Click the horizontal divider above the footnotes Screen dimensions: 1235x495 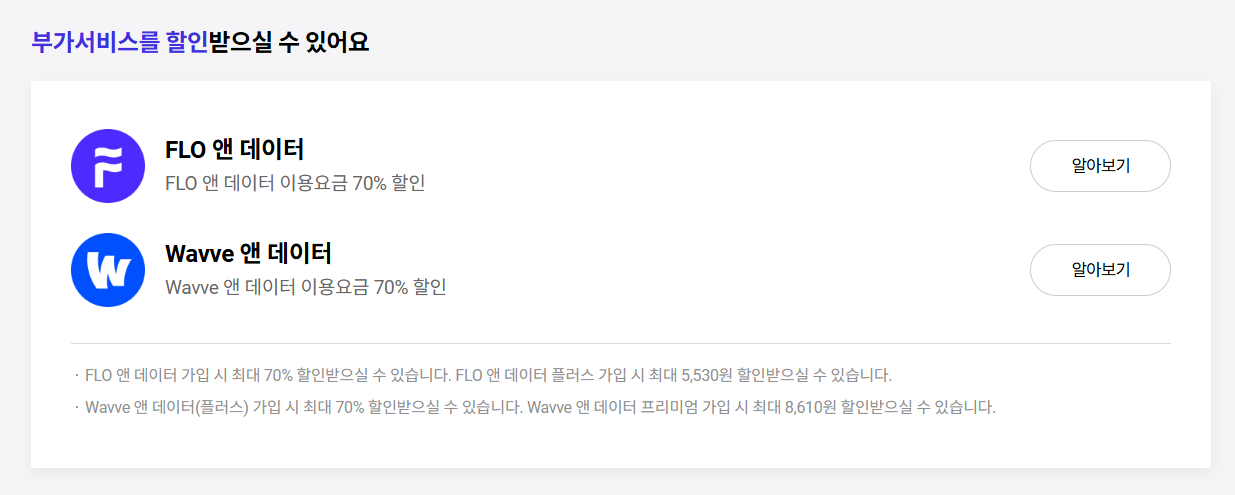(x=620, y=343)
